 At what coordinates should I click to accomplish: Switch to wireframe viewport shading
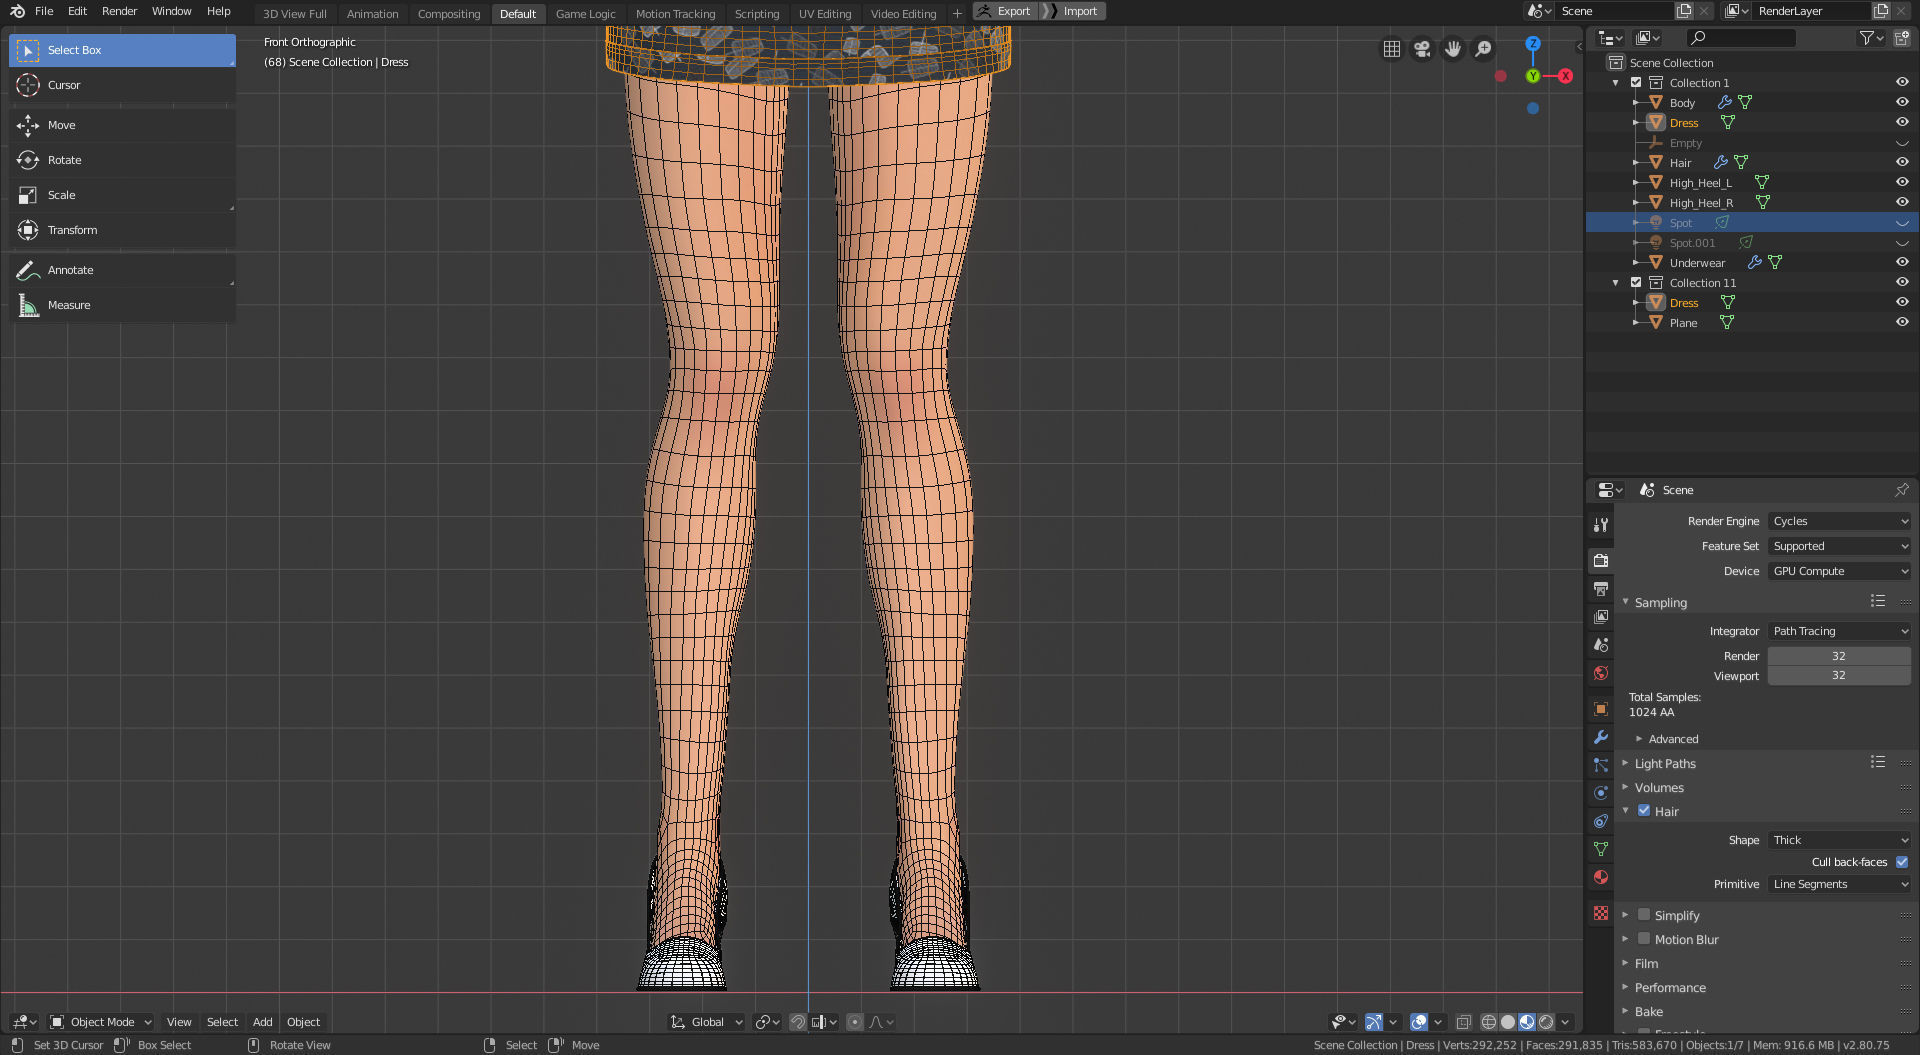click(1489, 1022)
